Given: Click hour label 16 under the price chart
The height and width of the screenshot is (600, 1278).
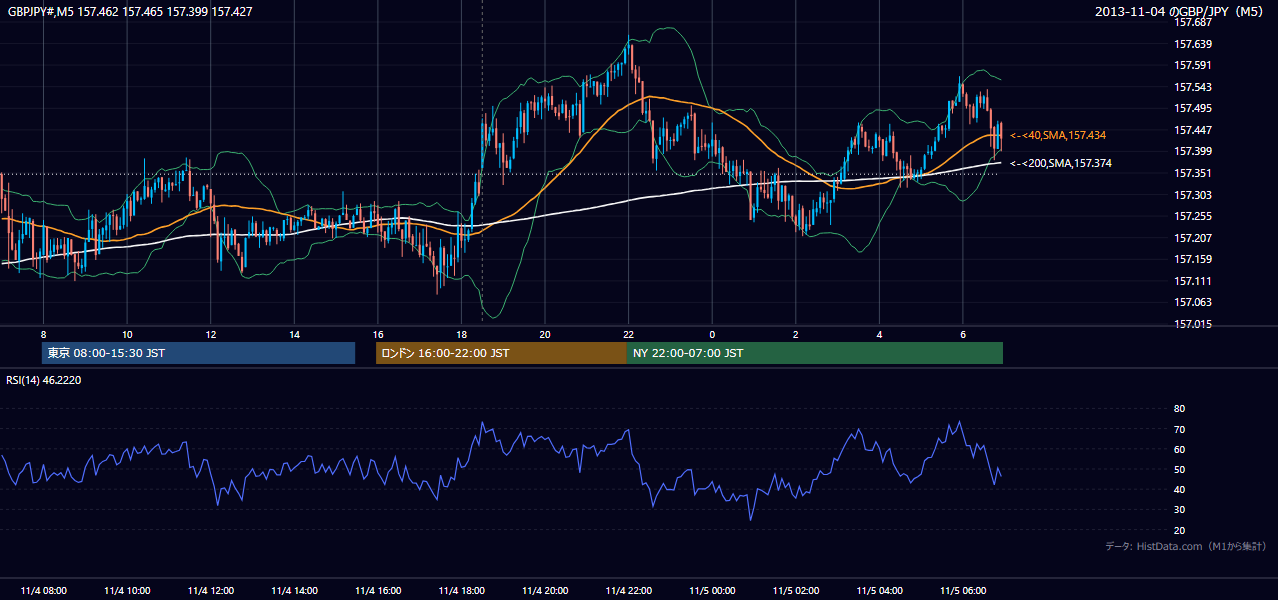Looking at the screenshot, I should pos(378,334).
